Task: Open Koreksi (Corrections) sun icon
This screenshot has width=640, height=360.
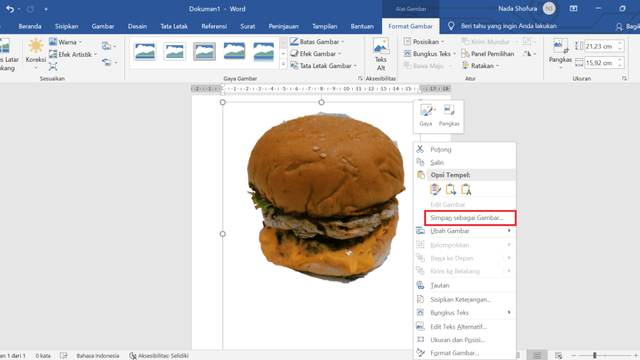Action: [x=36, y=53]
